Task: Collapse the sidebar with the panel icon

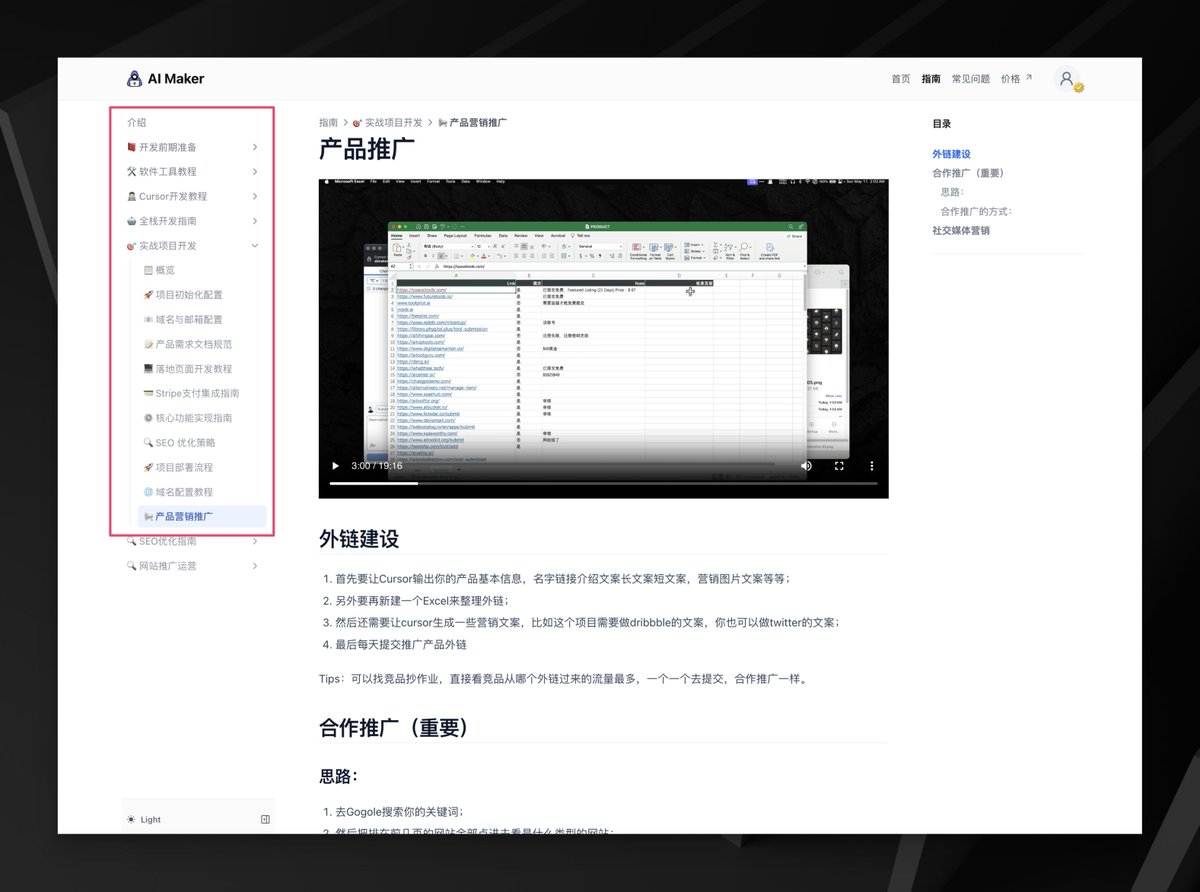Action: click(x=265, y=819)
